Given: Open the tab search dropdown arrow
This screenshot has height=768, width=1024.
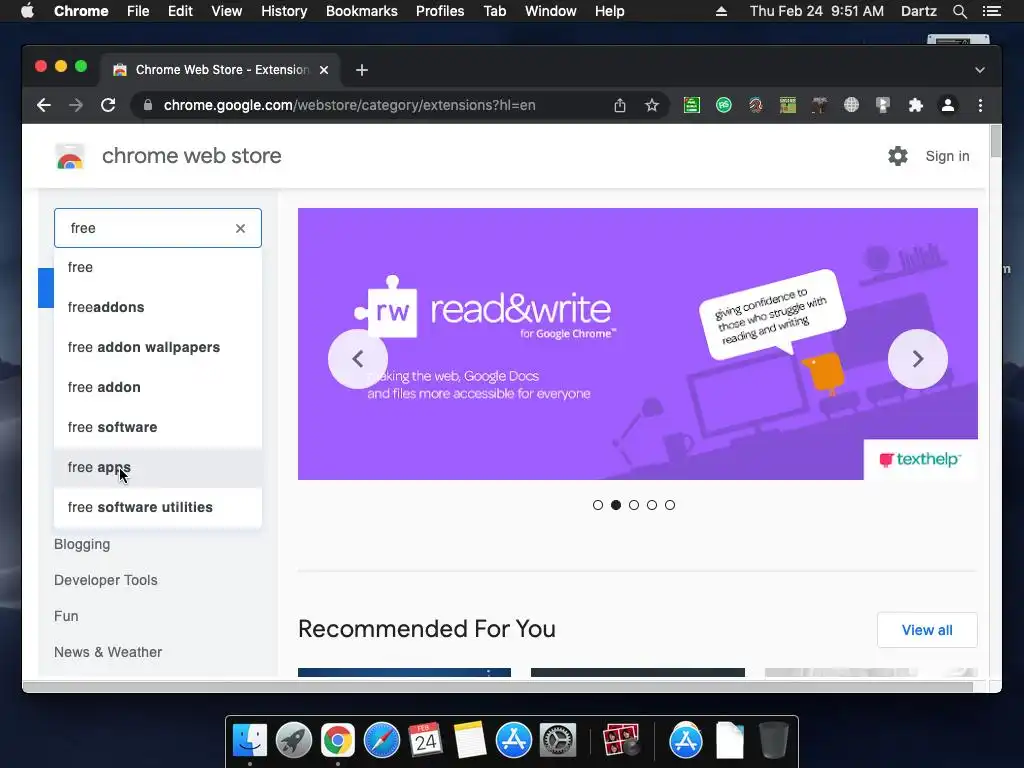Looking at the screenshot, I should point(980,70).
